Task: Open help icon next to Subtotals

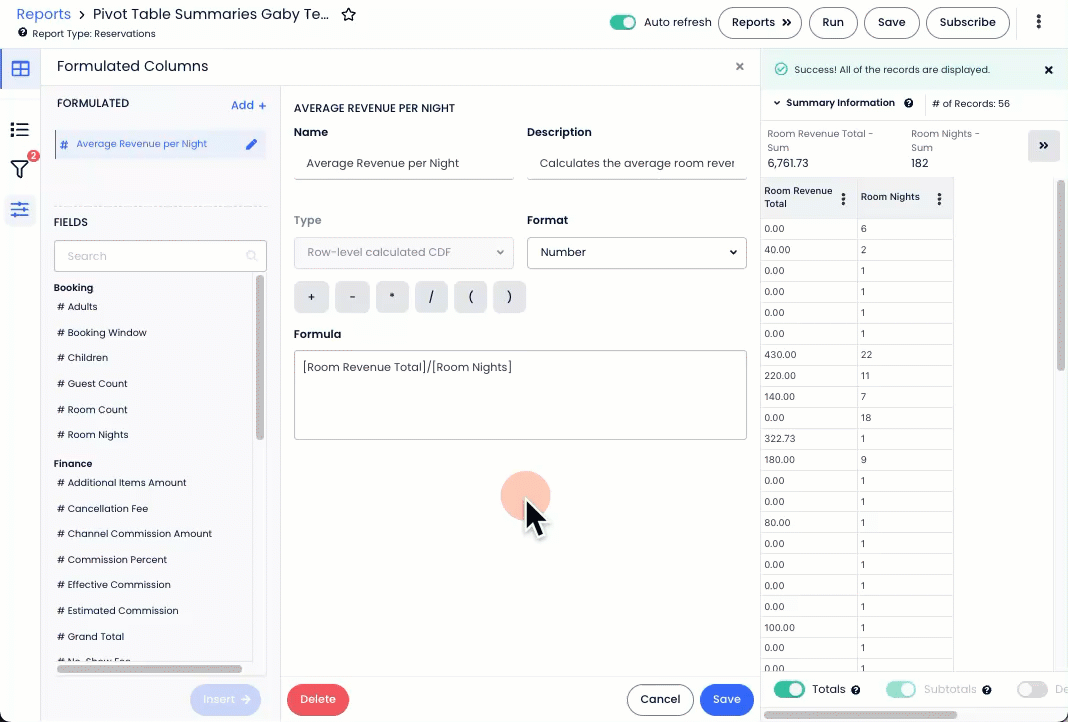Action: 986,690
